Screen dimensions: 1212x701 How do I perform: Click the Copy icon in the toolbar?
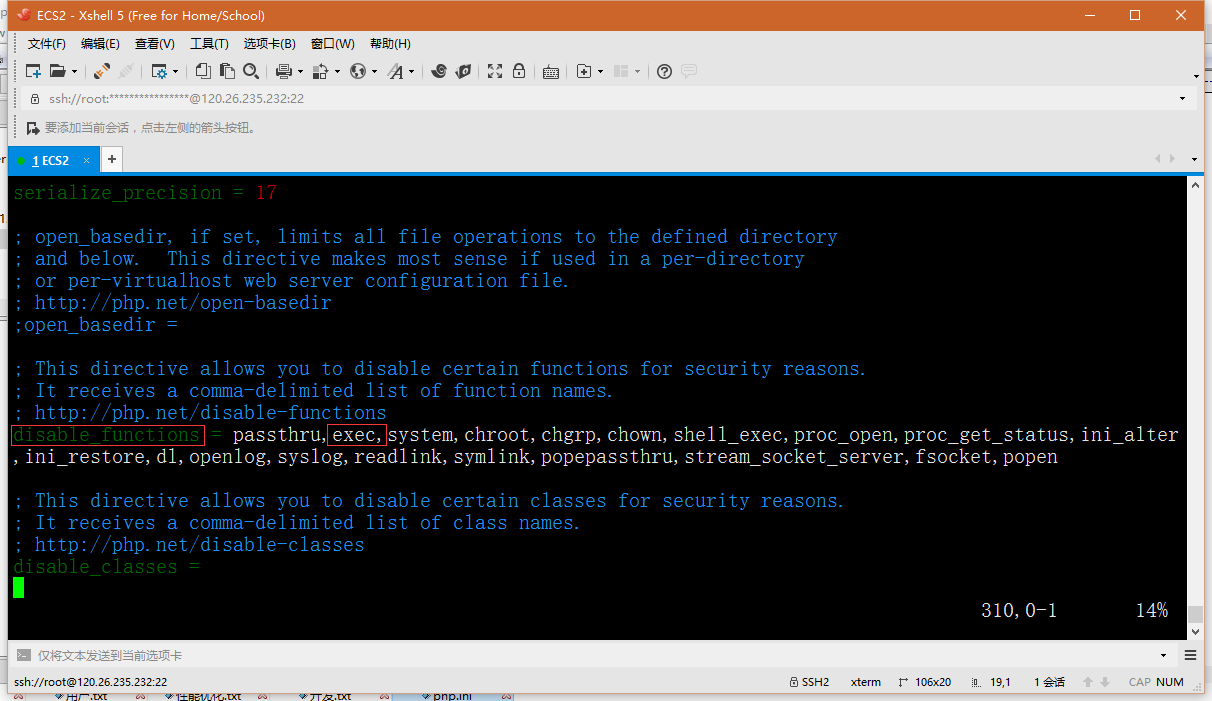[203, 71]
